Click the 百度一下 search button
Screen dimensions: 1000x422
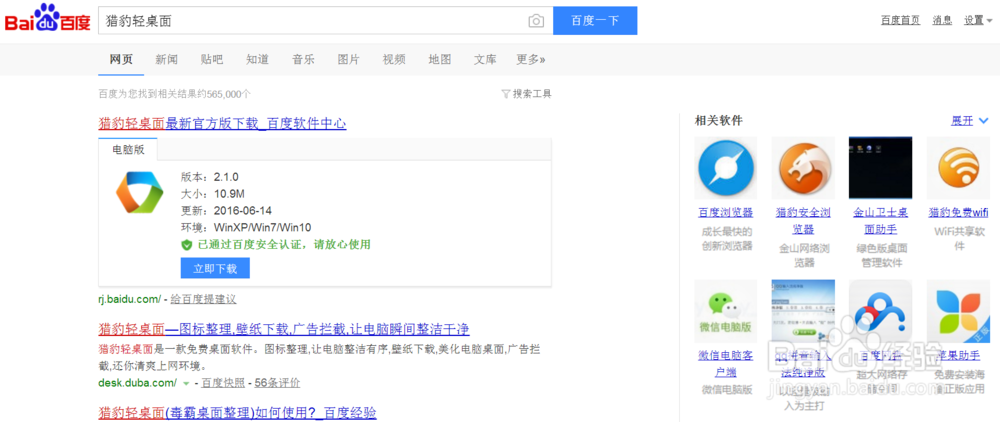pos(595,20)
